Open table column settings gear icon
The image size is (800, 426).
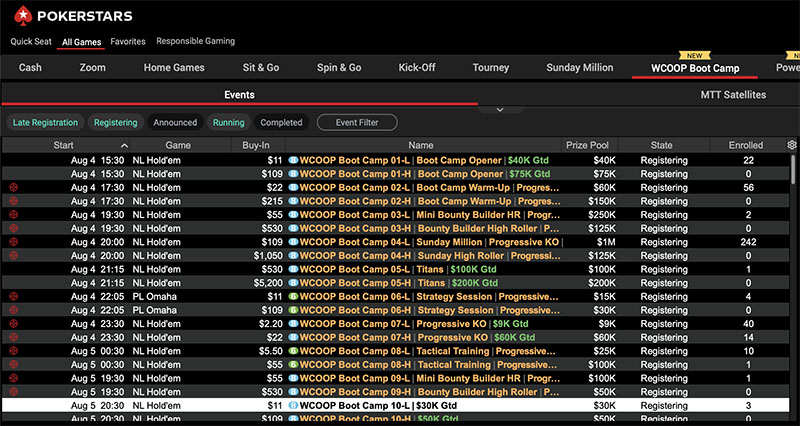click(x=791, y=145)
